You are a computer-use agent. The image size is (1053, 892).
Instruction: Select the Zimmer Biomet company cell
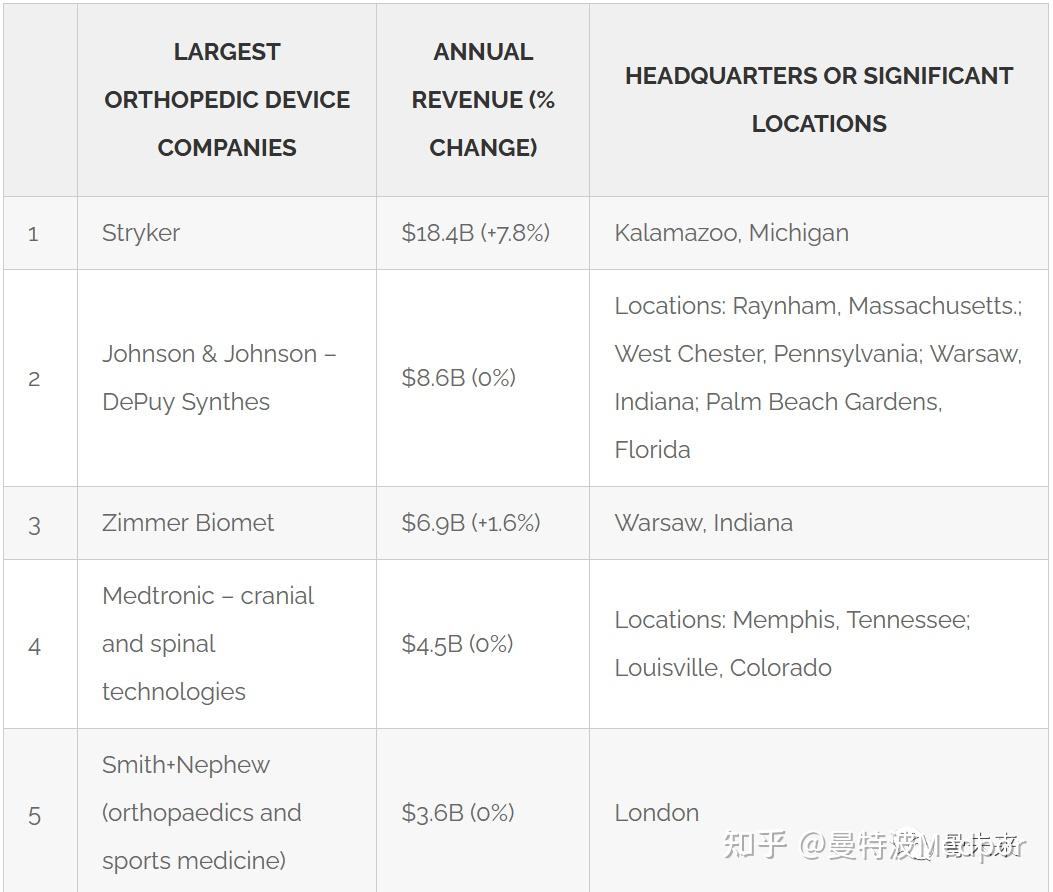click(x=188, y=523)
